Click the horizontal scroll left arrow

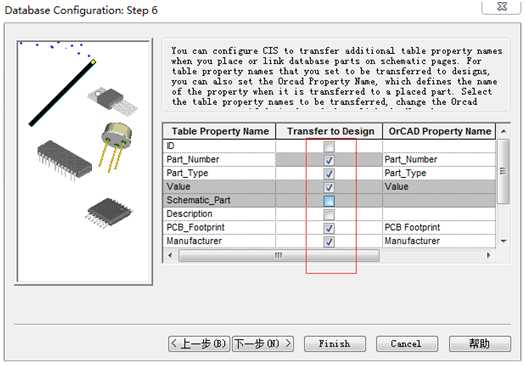point(171,256)
